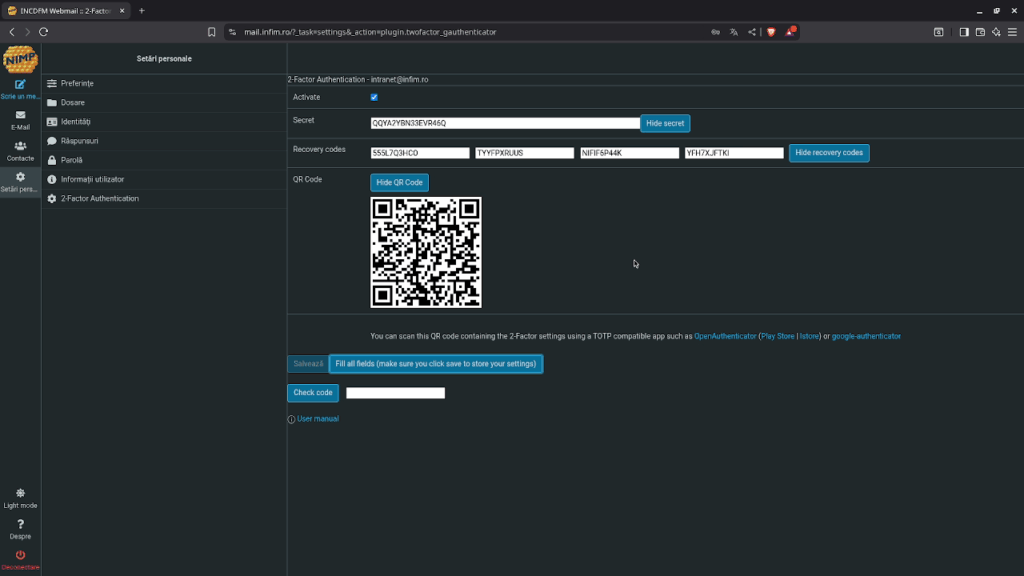
Task: Open the browser hamburger menu
Action: pyautogui.click(x=1012, y=32)
